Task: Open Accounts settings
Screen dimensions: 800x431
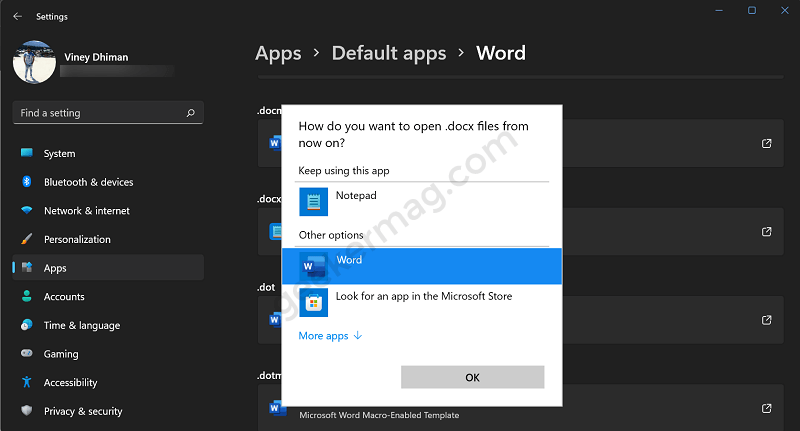Action: point(108,296)
